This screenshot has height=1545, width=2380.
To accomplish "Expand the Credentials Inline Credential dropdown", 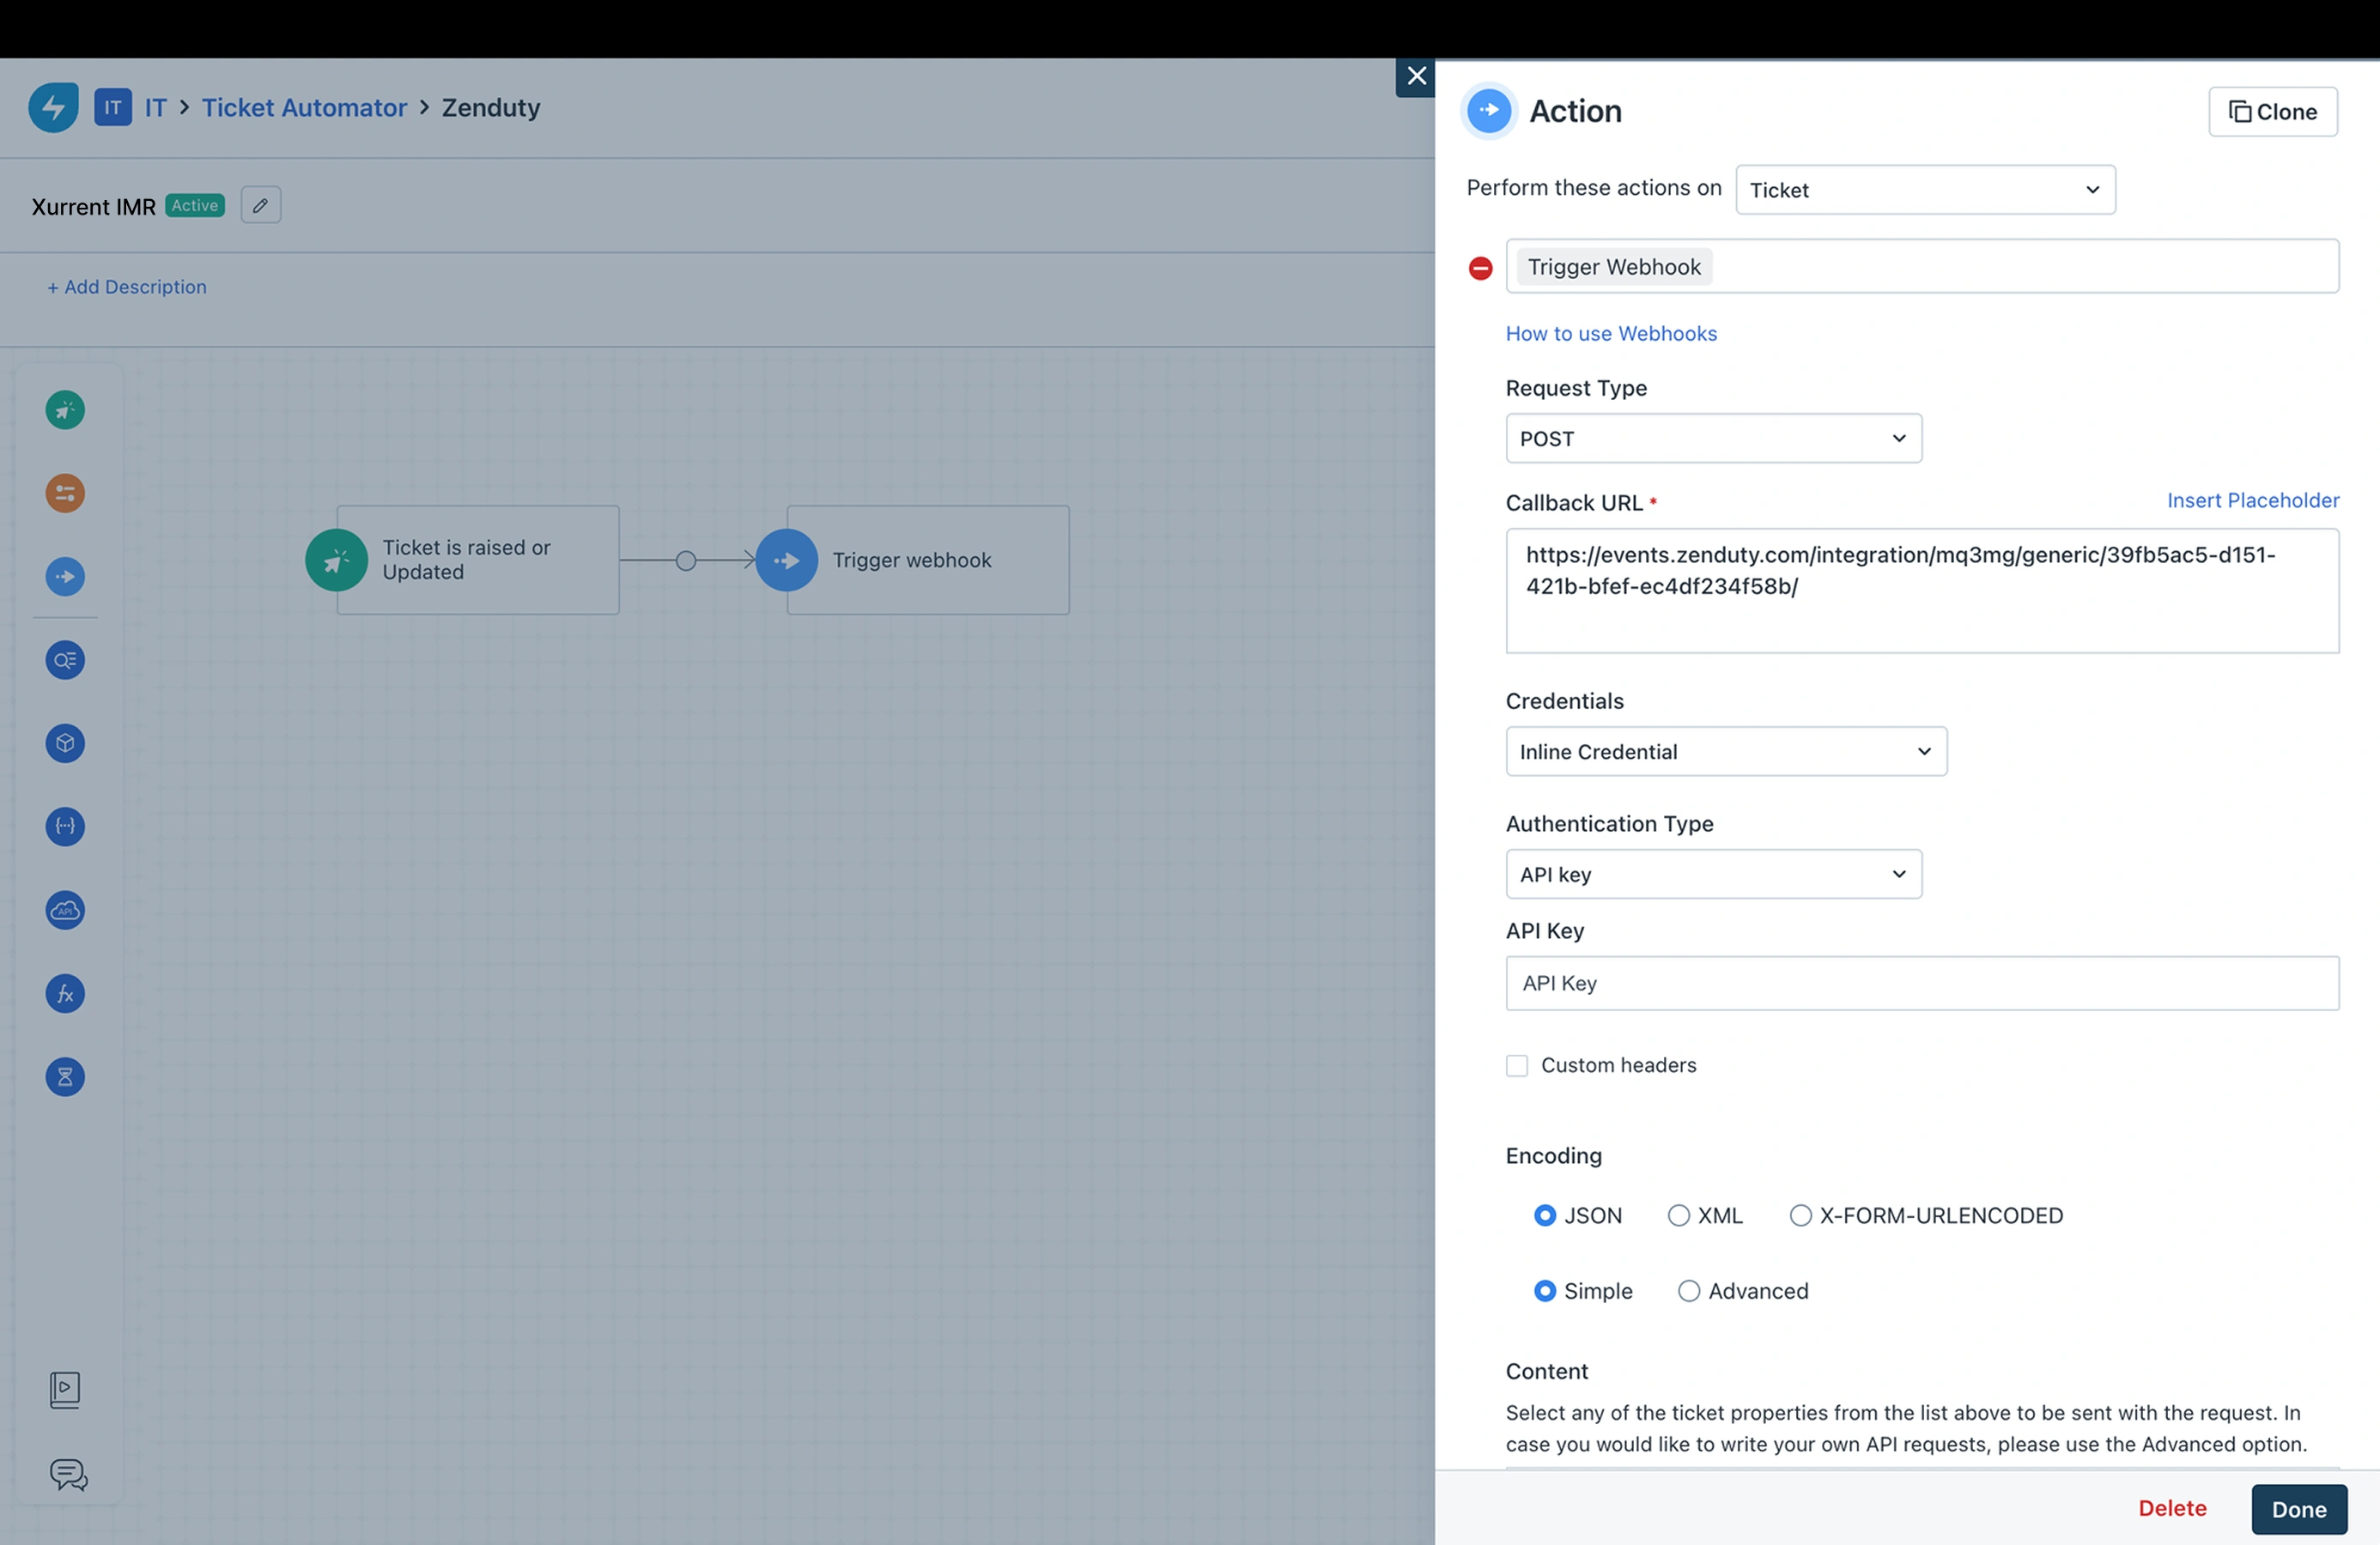I will 1725,752.
